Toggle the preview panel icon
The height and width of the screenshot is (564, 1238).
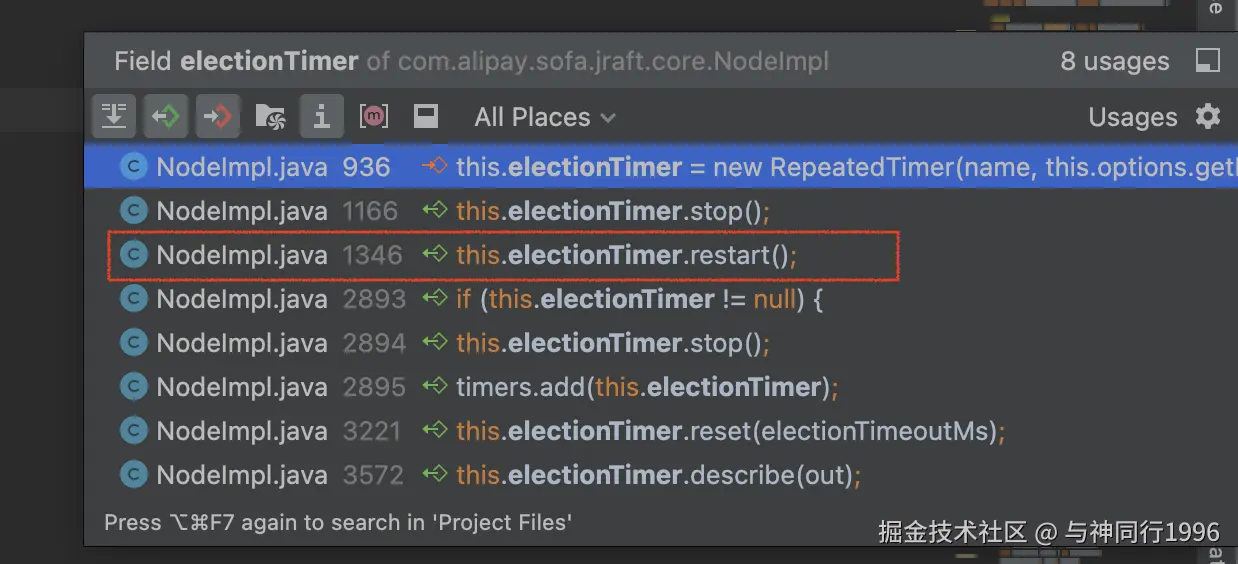426,117
